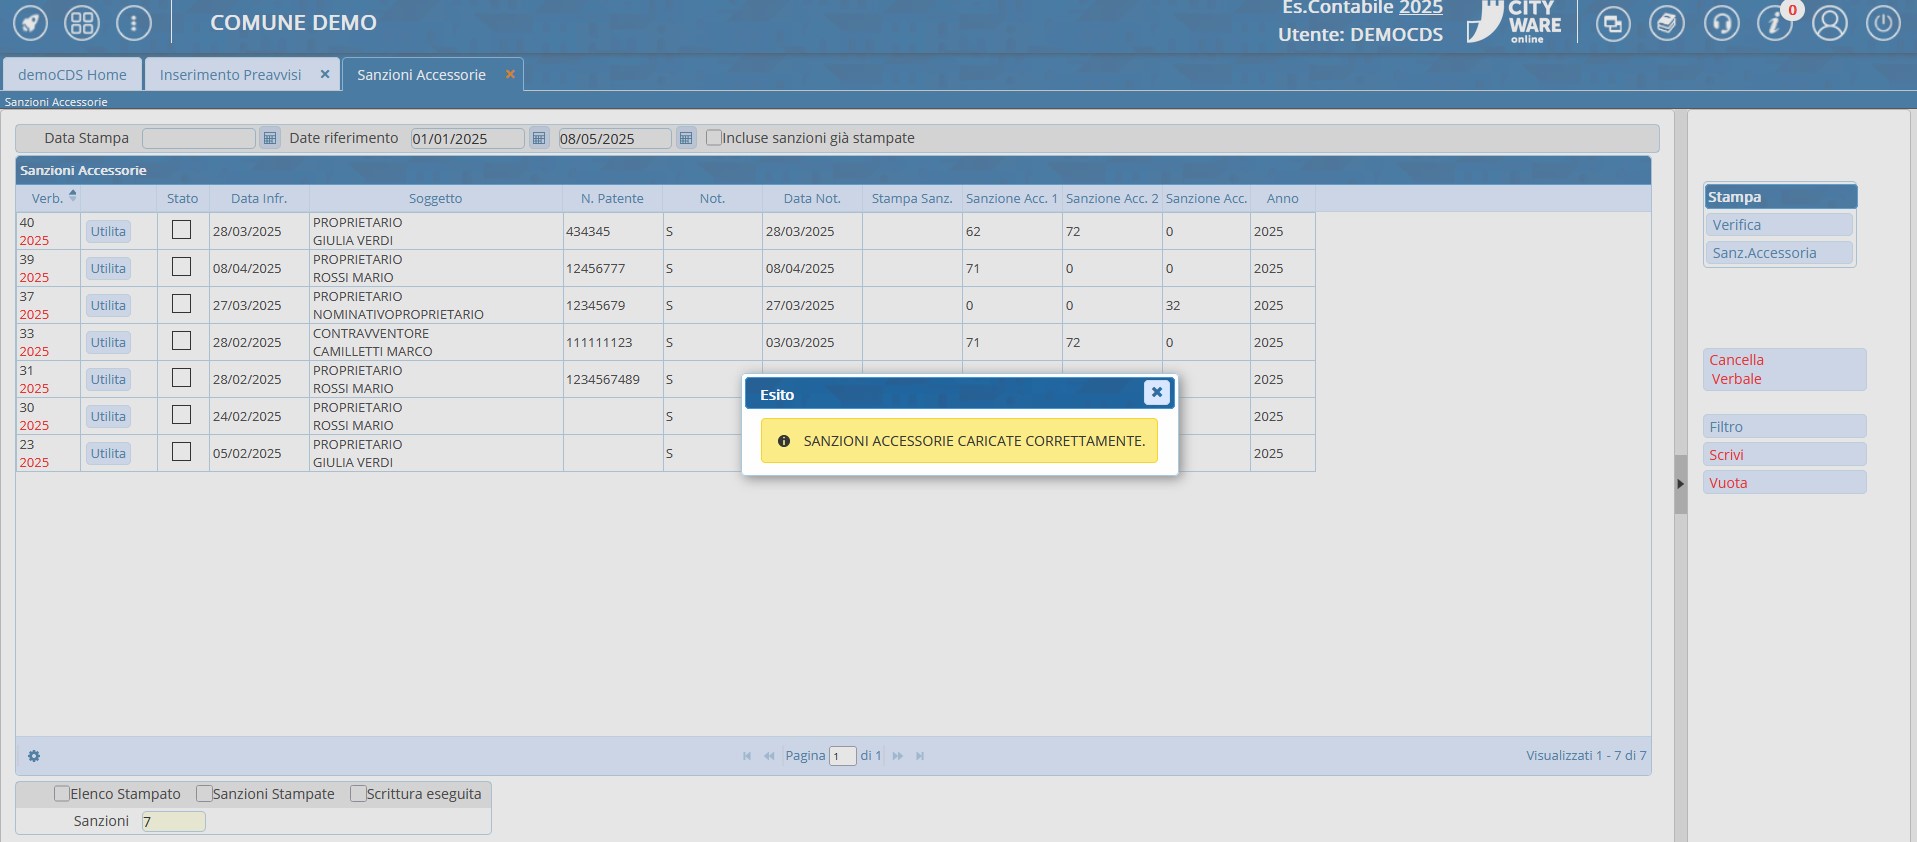The height and width of the screenshot is (842, 1917).
Task: Open the info notifications icon
Action: tap(1774, 23)
